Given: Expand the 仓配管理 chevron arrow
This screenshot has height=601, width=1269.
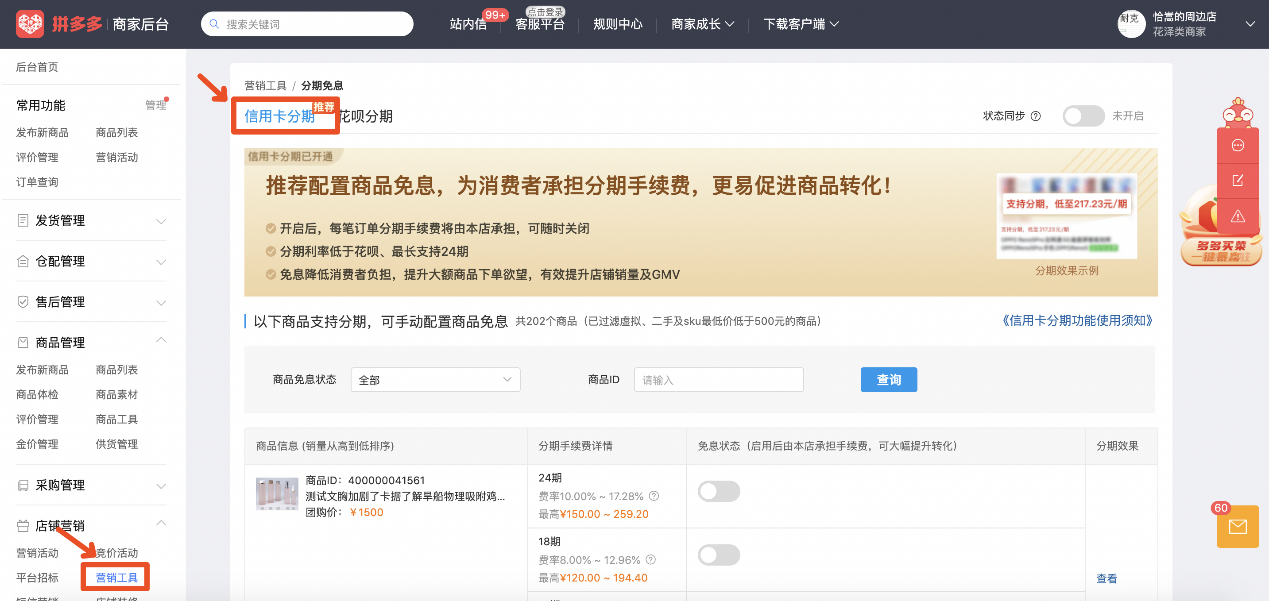Looking at the screenshot, I should 161,261.
